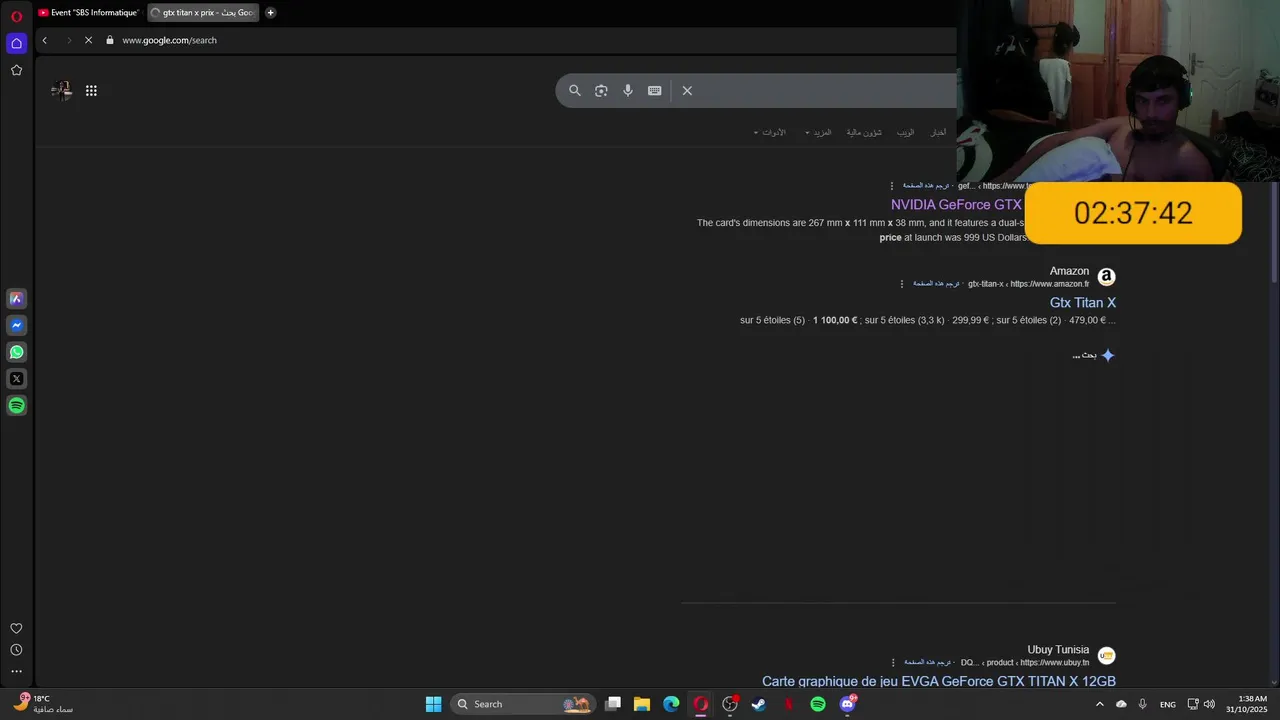Open the weather widget showing 18°C
The width and height of the screenshot is (1280, 720).
click(x=44, y=704)
